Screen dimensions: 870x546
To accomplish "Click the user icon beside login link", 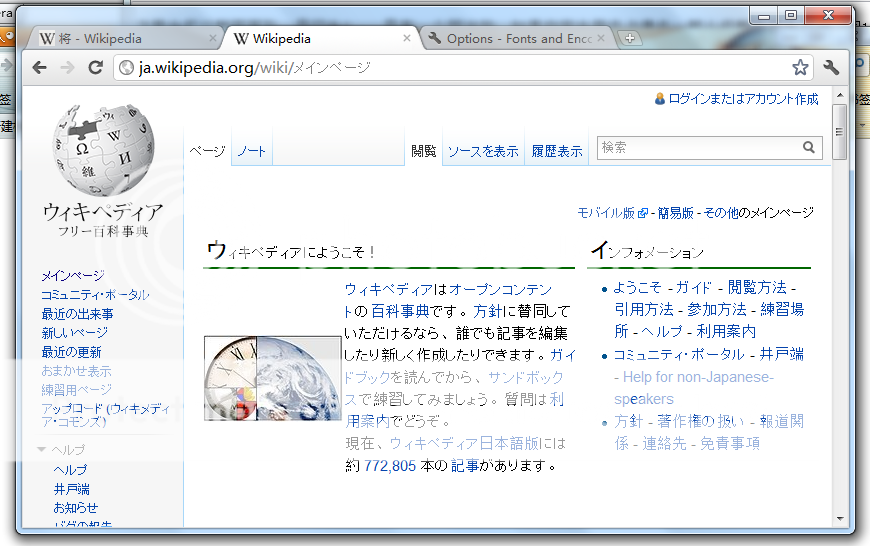I will (x=660, y=99).
